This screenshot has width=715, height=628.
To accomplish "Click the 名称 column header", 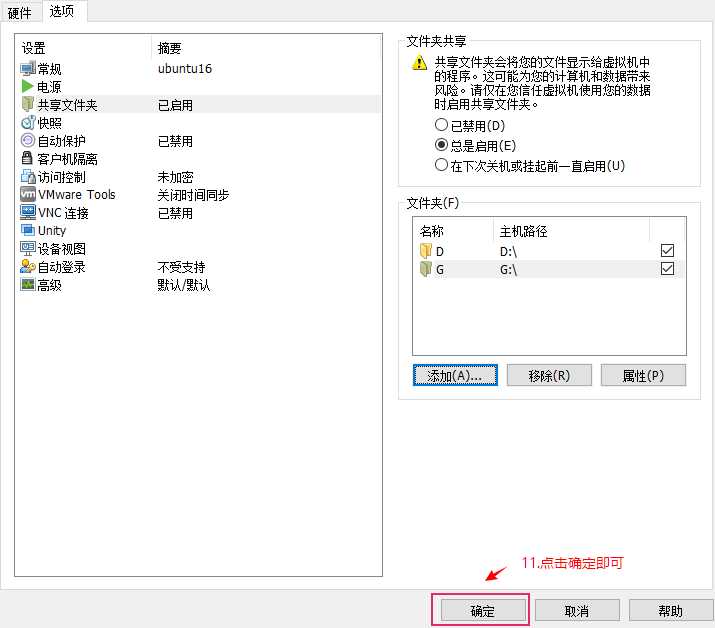I will pyautogui.click(x=431, y=231).
